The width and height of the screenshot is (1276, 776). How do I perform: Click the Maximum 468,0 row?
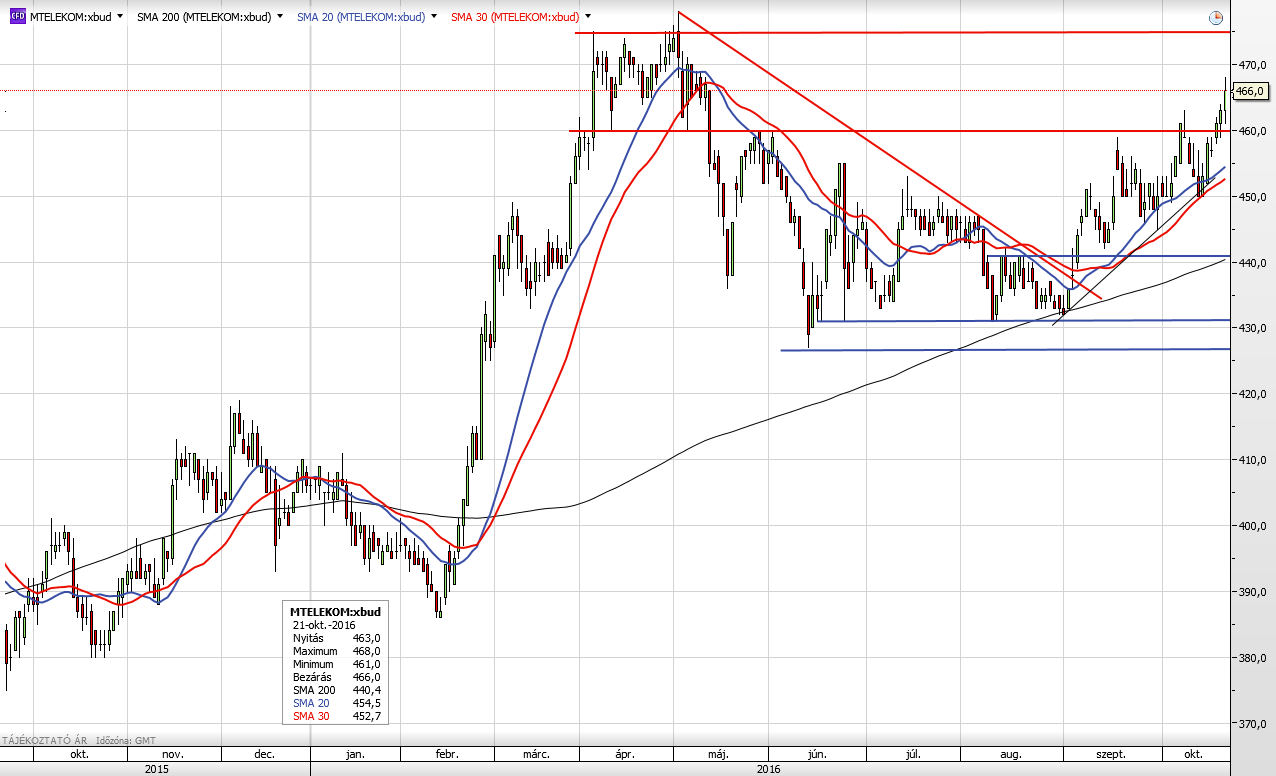pos(335,650)
